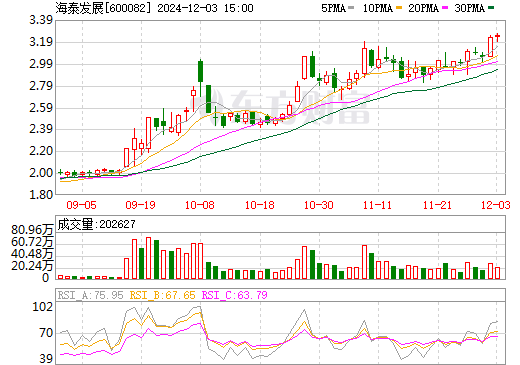Click the RSI_B:67.65 indicator label
The width and height of the screenshot is (520, 365).
[x=162, y=295]
